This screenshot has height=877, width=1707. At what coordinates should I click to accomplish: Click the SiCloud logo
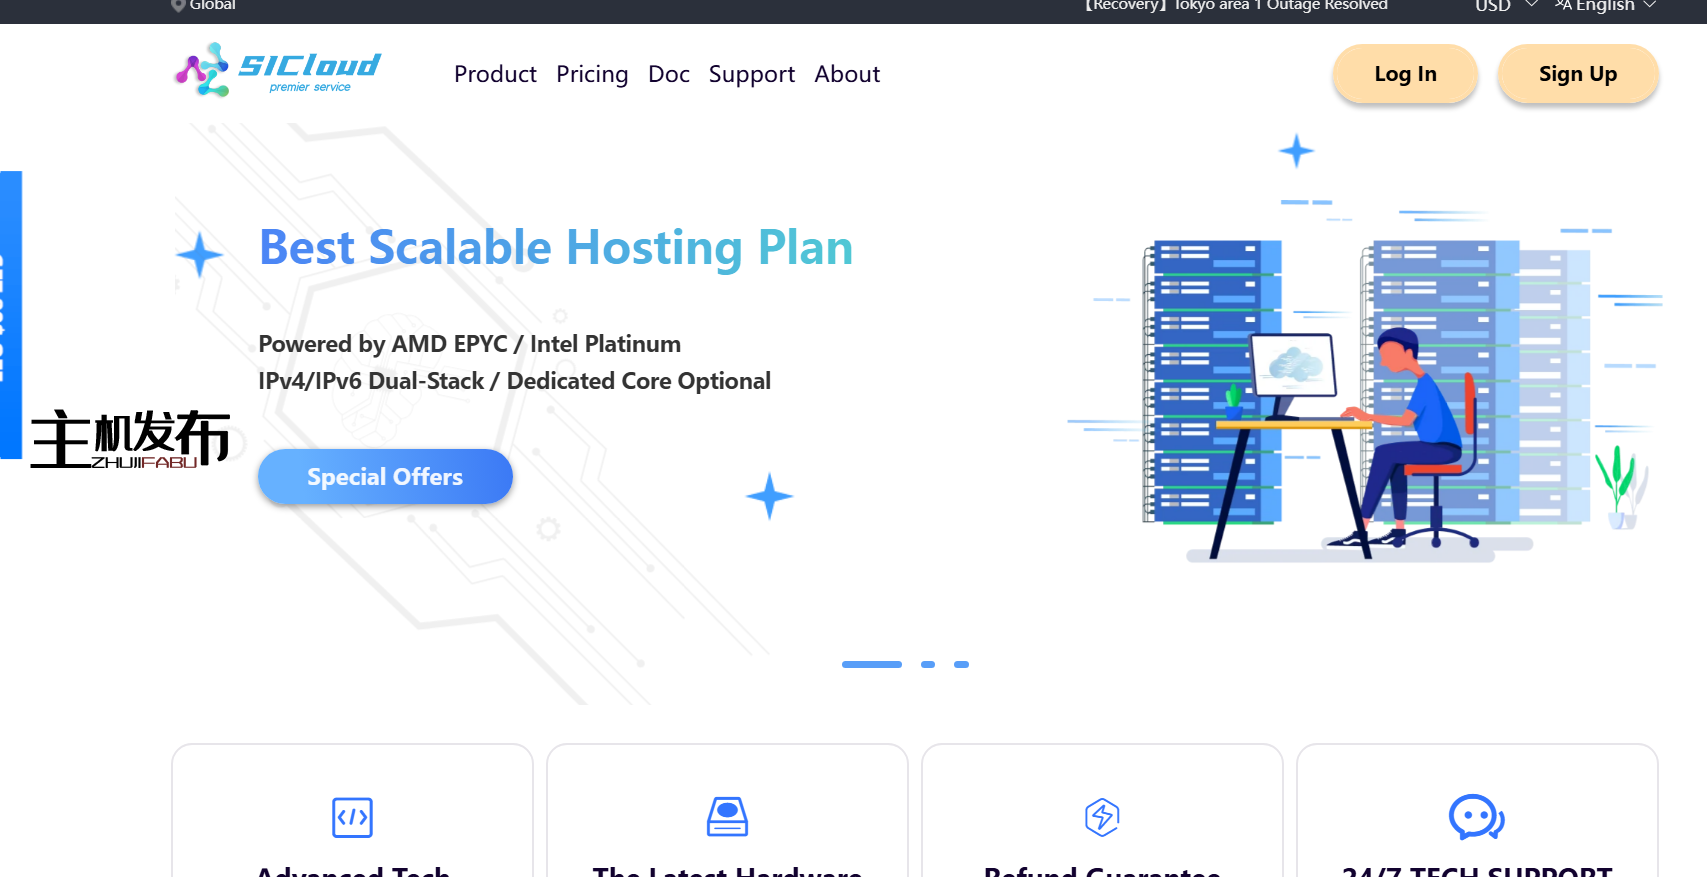(x=277, y=70)
